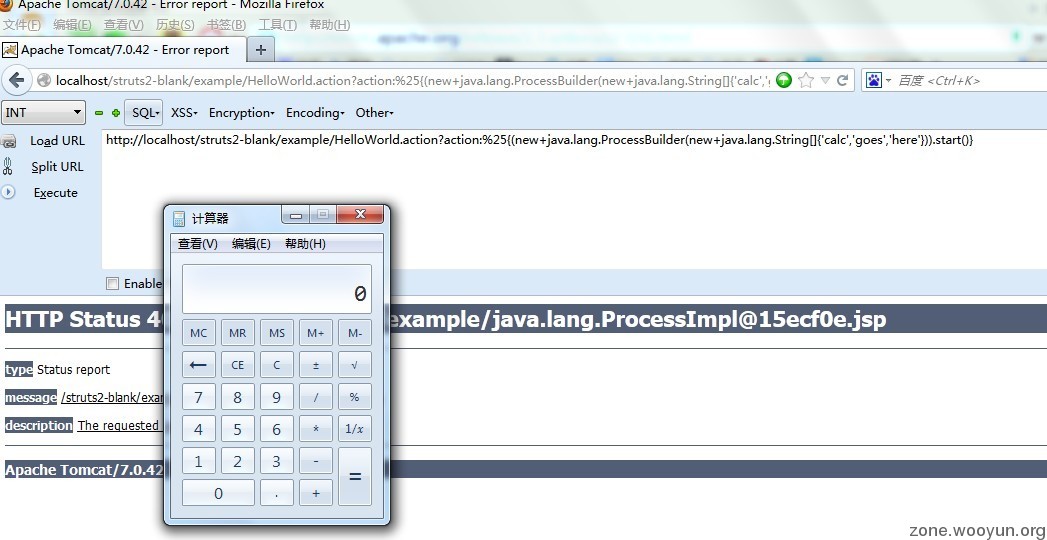Screen dimensions: 1047x540
Task: Click the M+ key in calculator
Action: tap(316, 333)
